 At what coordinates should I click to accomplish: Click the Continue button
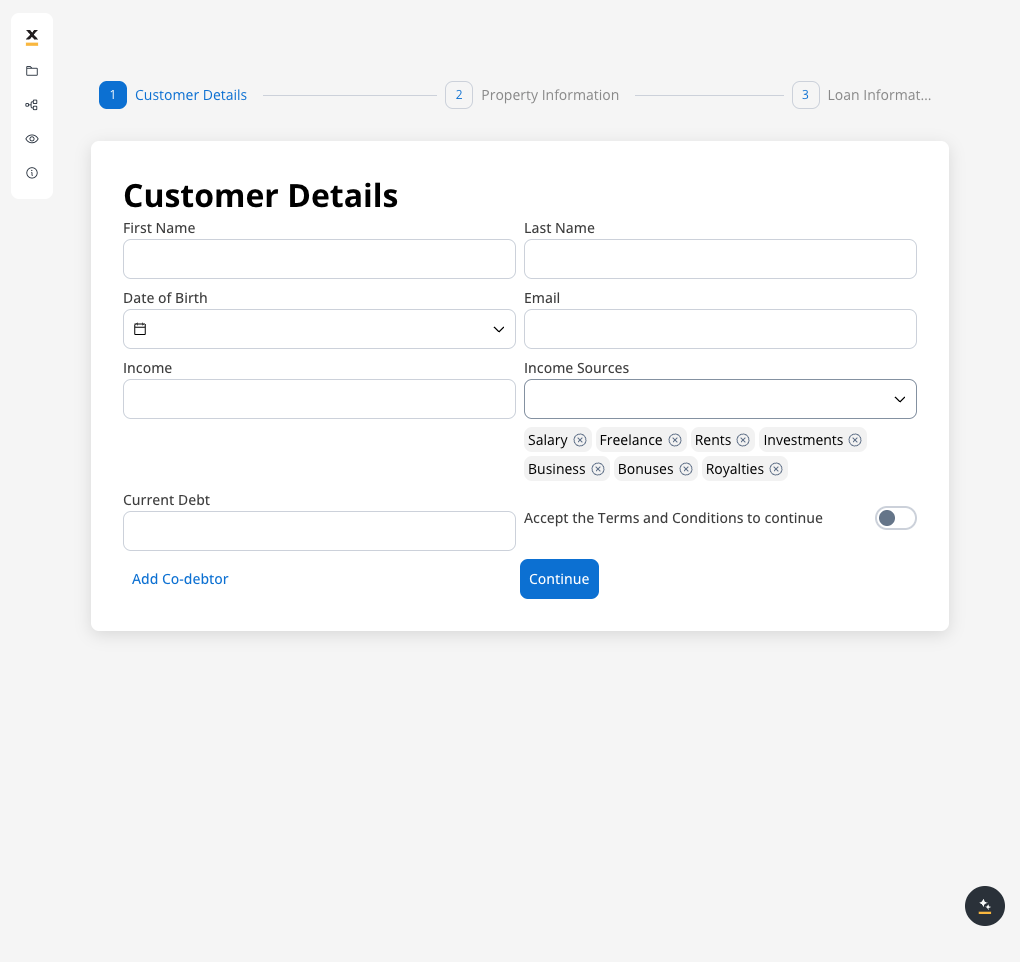click(559, 579)
